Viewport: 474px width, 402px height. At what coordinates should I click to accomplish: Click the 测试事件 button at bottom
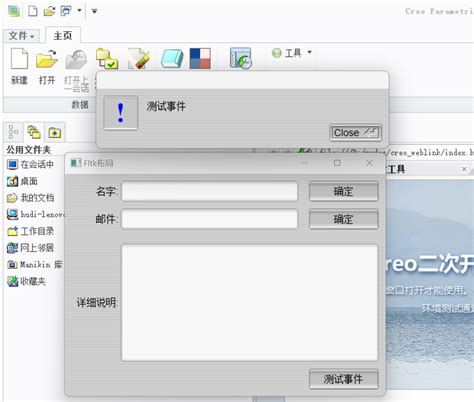tap(344, 379)
